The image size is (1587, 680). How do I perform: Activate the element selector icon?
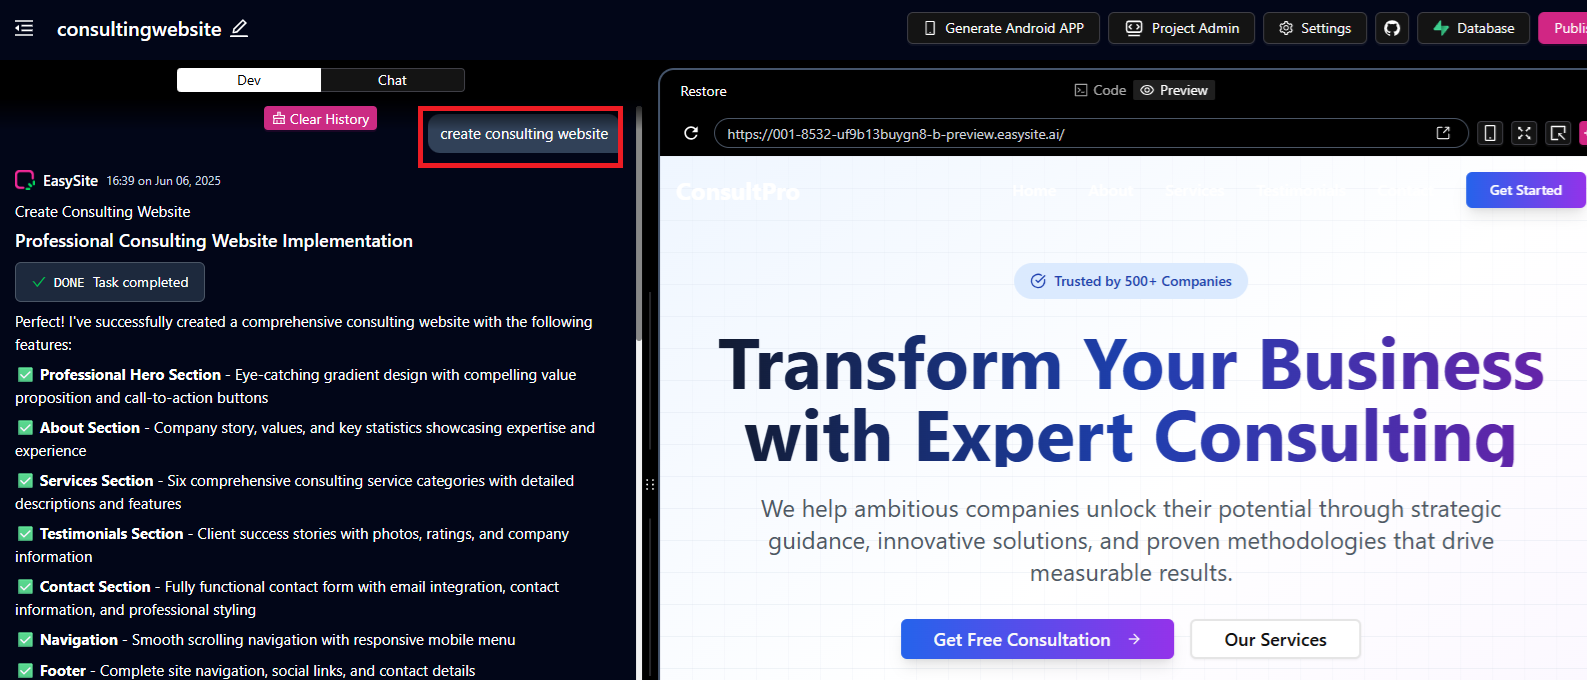click(1558, 133)
